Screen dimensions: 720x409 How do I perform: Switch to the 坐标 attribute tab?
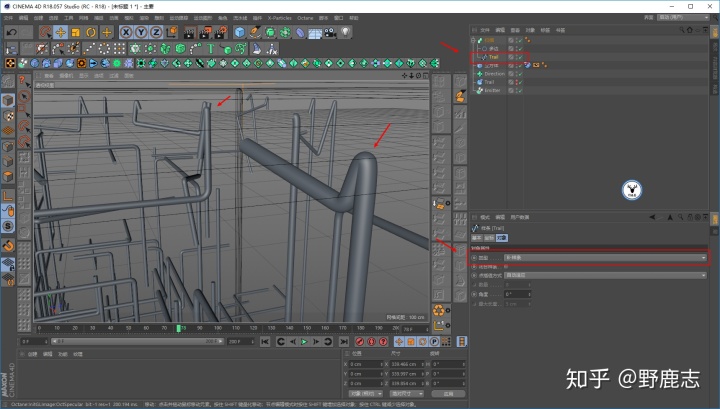(x=489, y=238)
